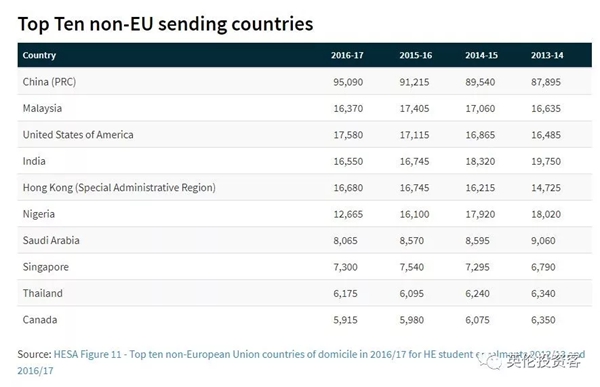
Task: Select the Singapore row label
Action: pyautogui.click(x=46, y=267)
